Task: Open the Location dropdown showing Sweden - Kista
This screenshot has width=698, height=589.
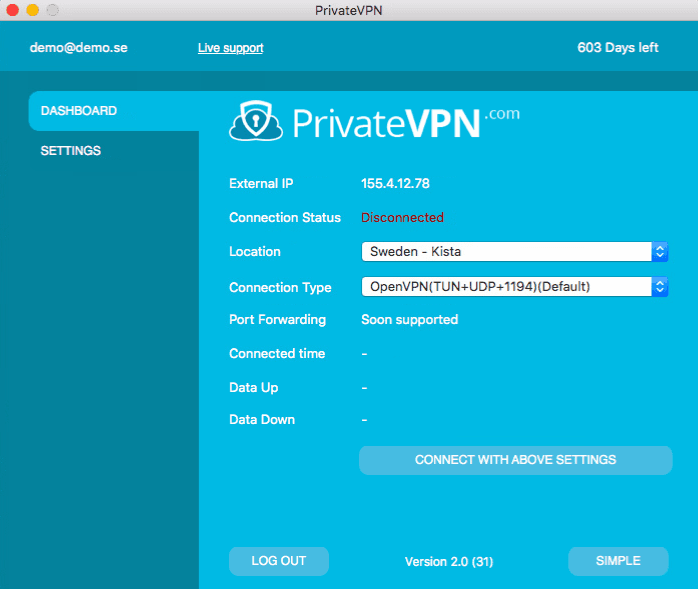Action: coord(506,252)
